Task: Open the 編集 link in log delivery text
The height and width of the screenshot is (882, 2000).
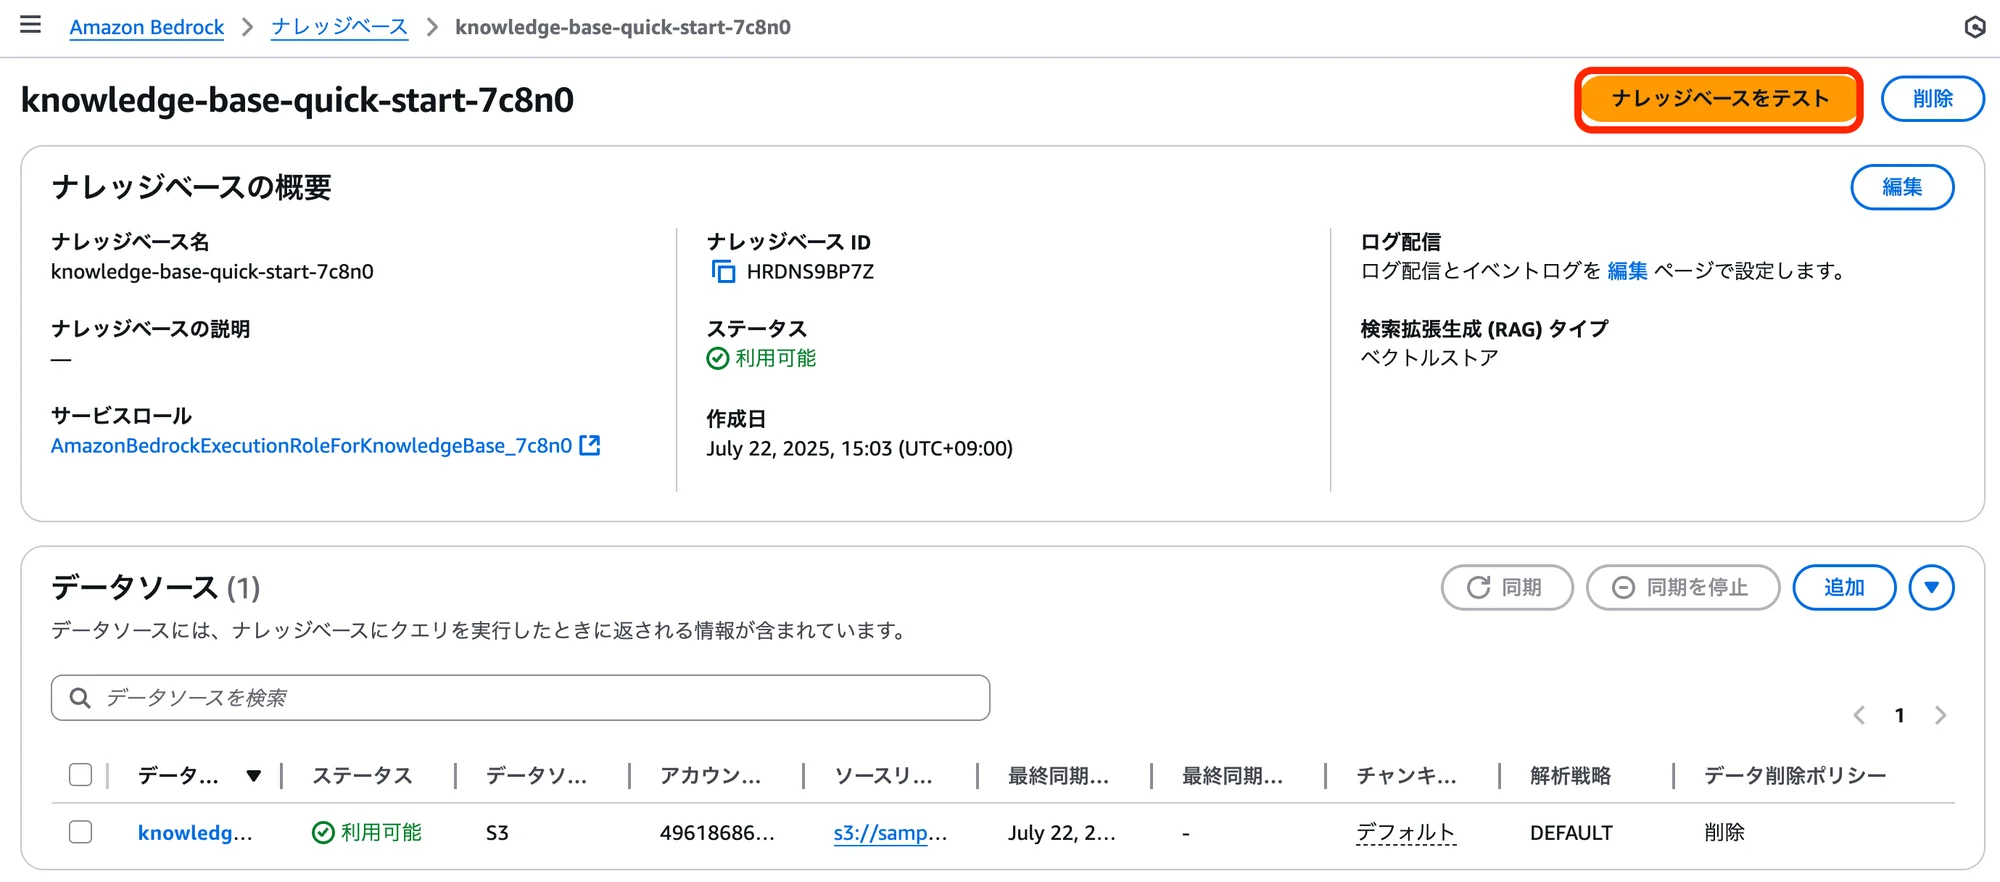Action: click(1627, 271)
